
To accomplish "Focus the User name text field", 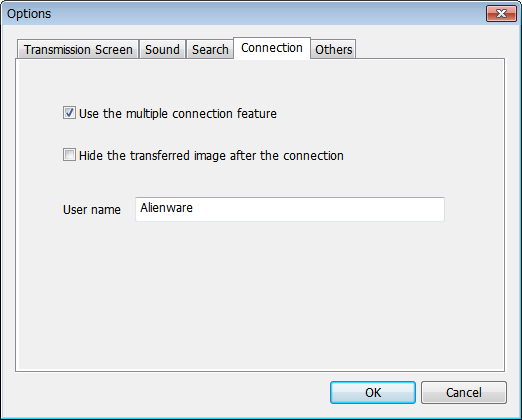I will (x=290, y=209).
